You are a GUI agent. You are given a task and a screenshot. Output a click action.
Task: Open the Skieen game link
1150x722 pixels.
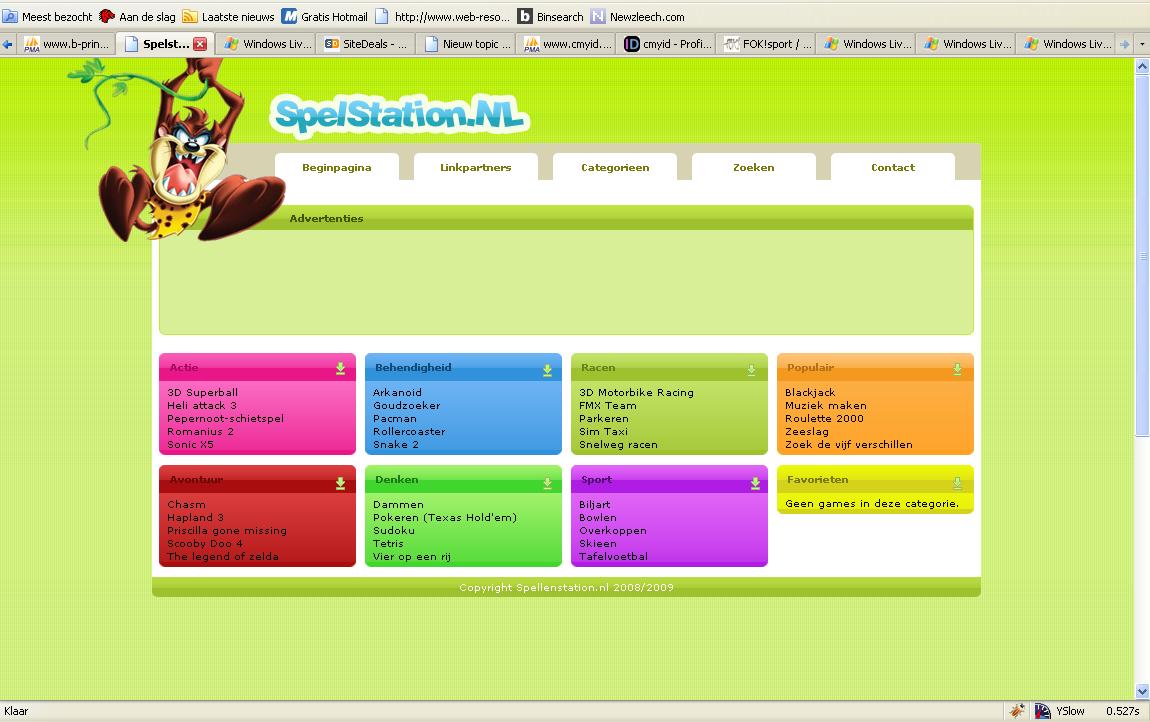pos(598,544)
